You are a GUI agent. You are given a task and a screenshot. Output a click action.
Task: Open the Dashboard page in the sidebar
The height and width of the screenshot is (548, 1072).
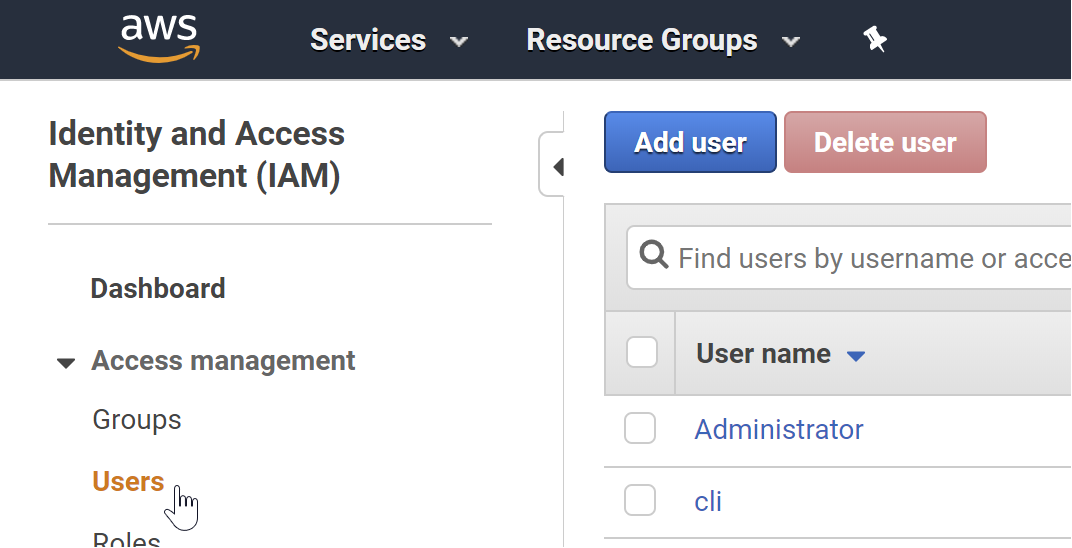click(158, 288)
